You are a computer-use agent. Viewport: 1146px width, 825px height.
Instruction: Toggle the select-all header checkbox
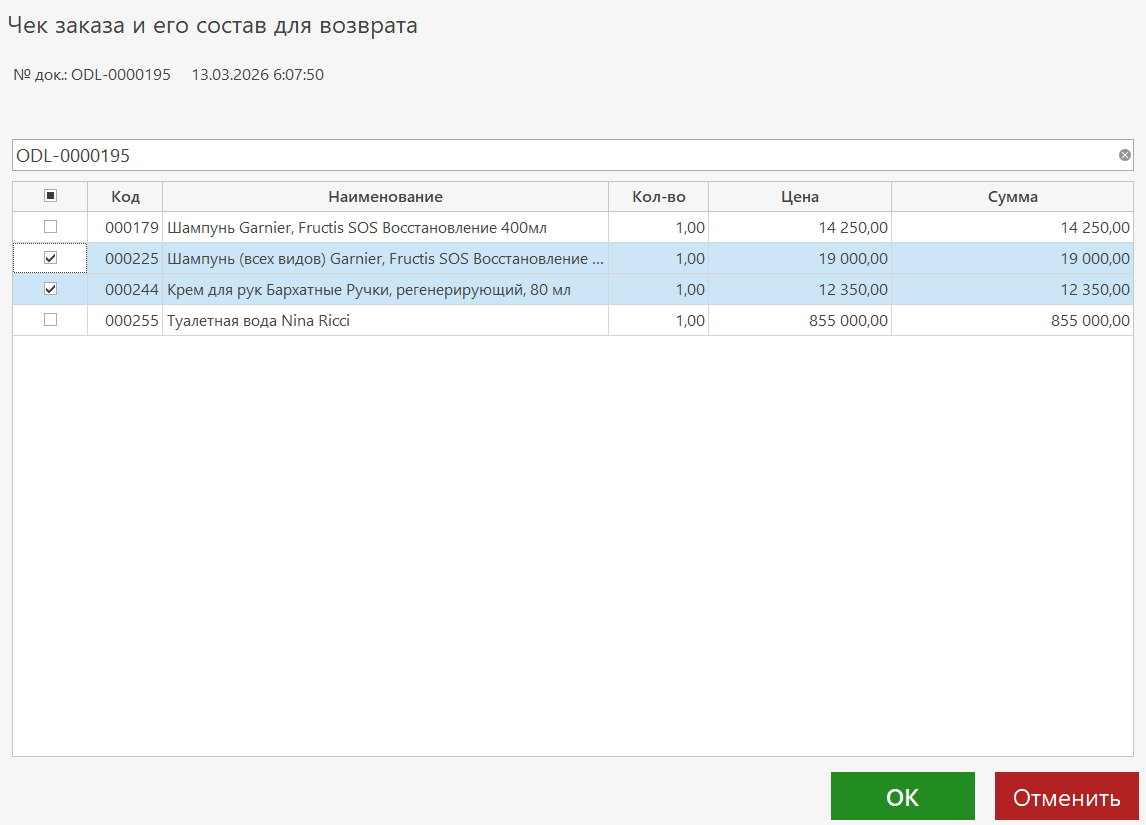(x=50, y=196)
